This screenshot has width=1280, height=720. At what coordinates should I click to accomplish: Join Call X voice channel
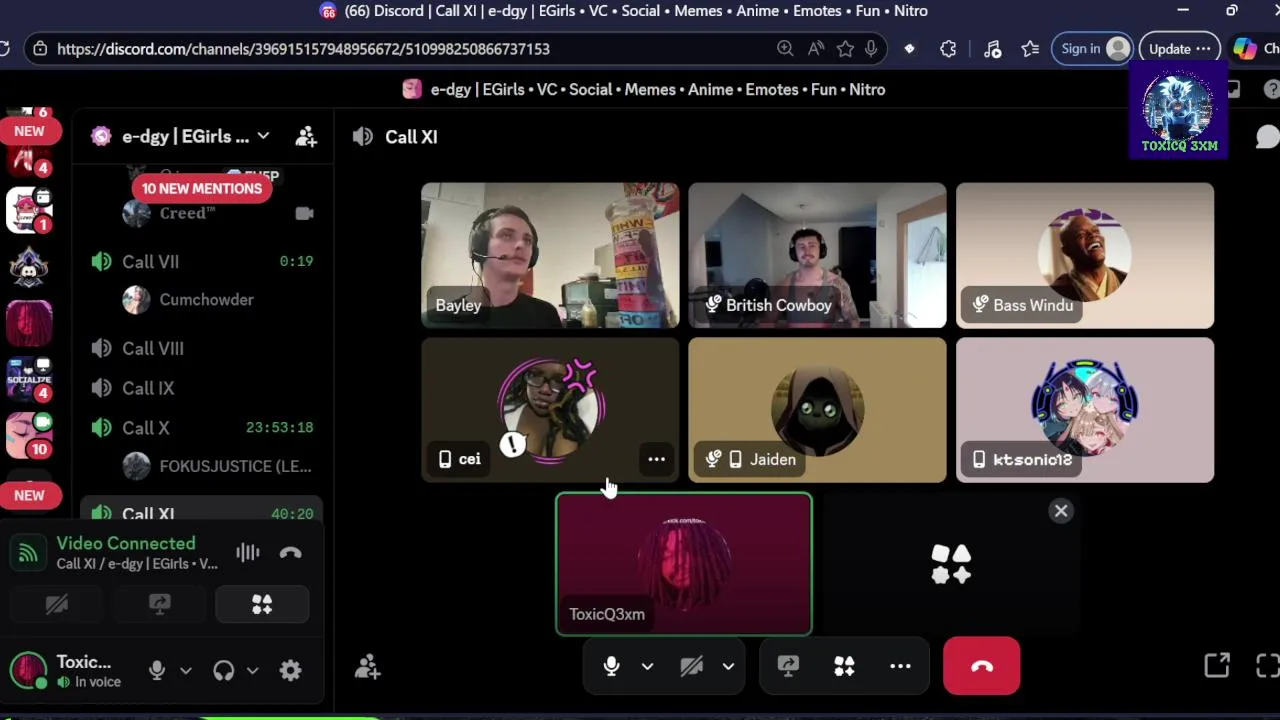coord(201,427)
